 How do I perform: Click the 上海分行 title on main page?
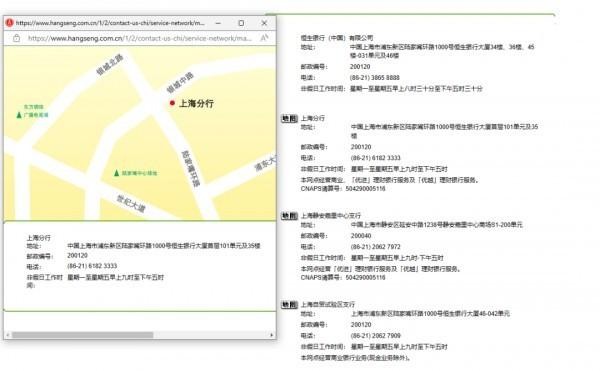pos(313,118)
